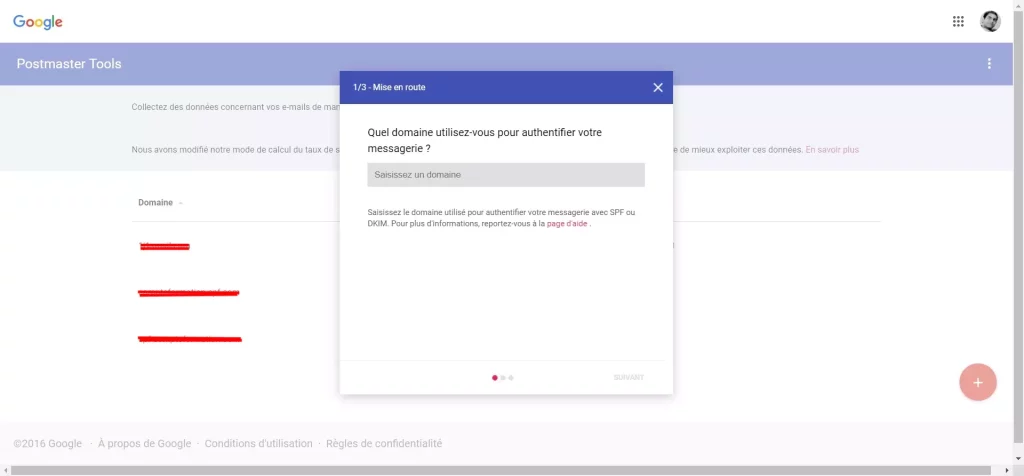Screen dimensions: 1024x476
Task: Open Conditions d'utilisation link
Action: click(x=259, y=443)
